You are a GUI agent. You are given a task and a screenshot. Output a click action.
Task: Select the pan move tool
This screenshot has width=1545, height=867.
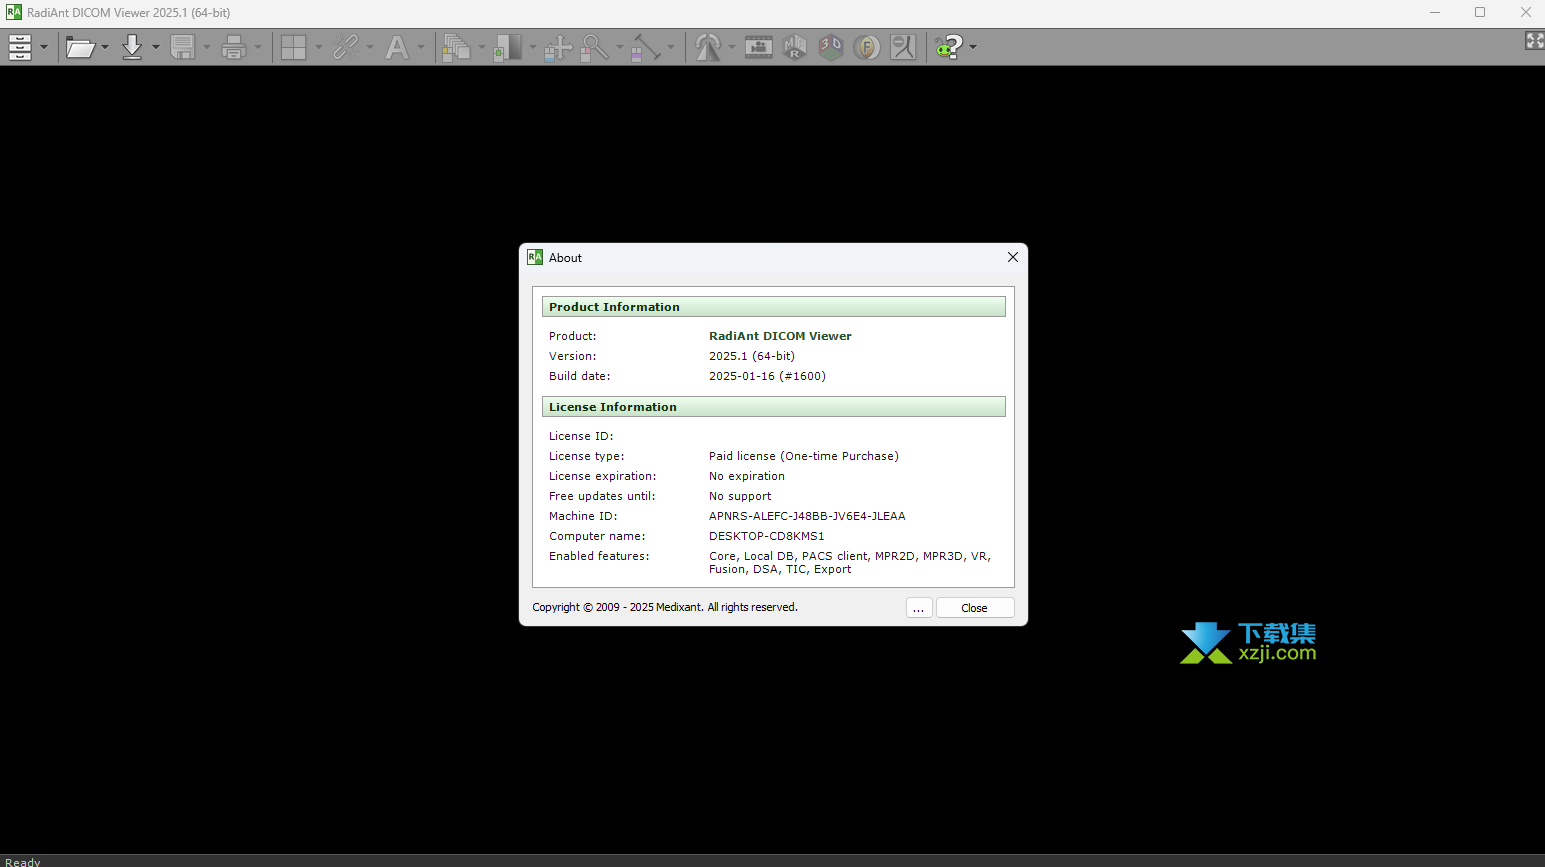tap(558, 47)
